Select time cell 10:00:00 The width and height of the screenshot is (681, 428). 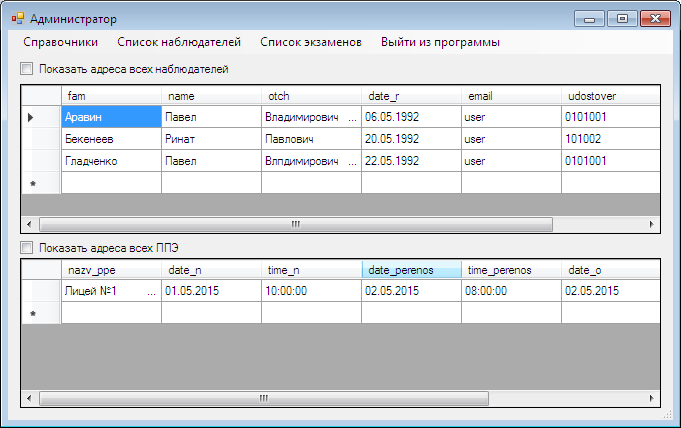[x=311, y=291]
